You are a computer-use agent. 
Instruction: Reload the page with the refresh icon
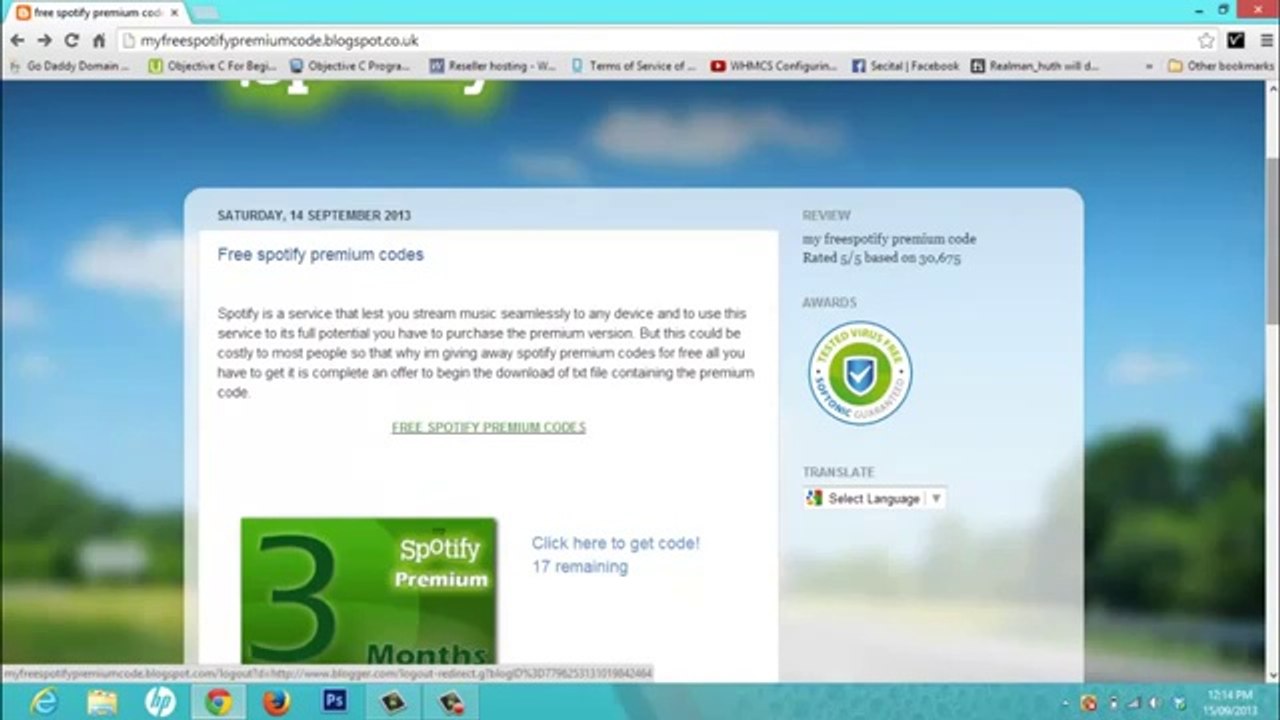point(71,41)
